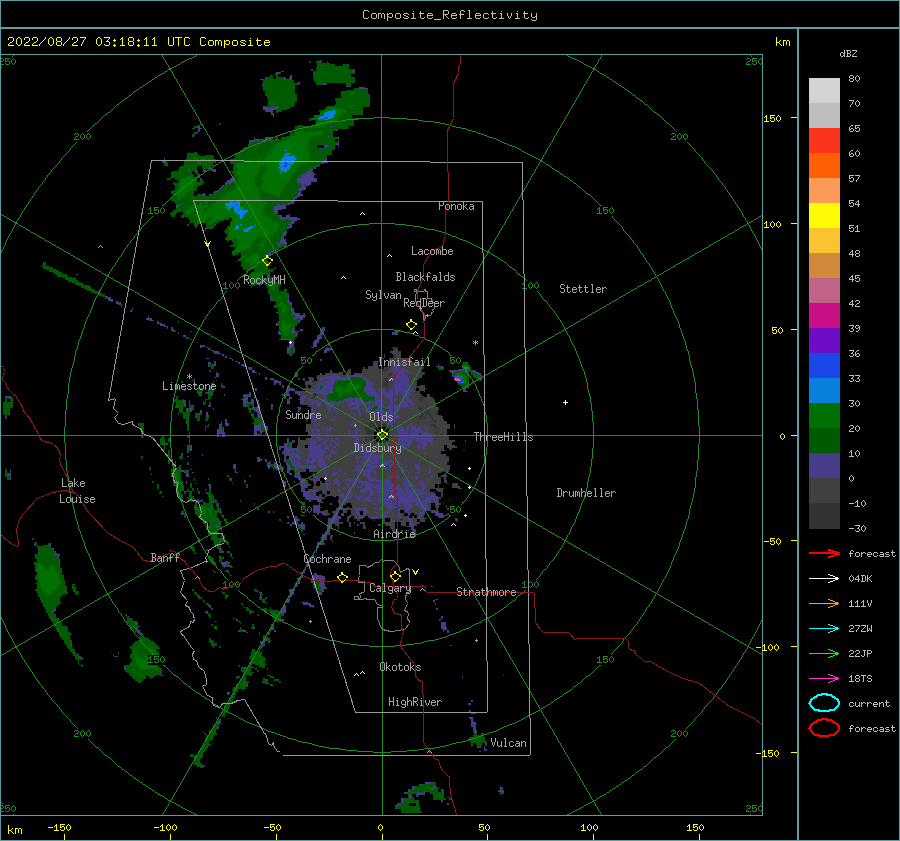This screenshot has height=841, width=900.
Task: Click the Sundre town label
Action: click(303, 414)
